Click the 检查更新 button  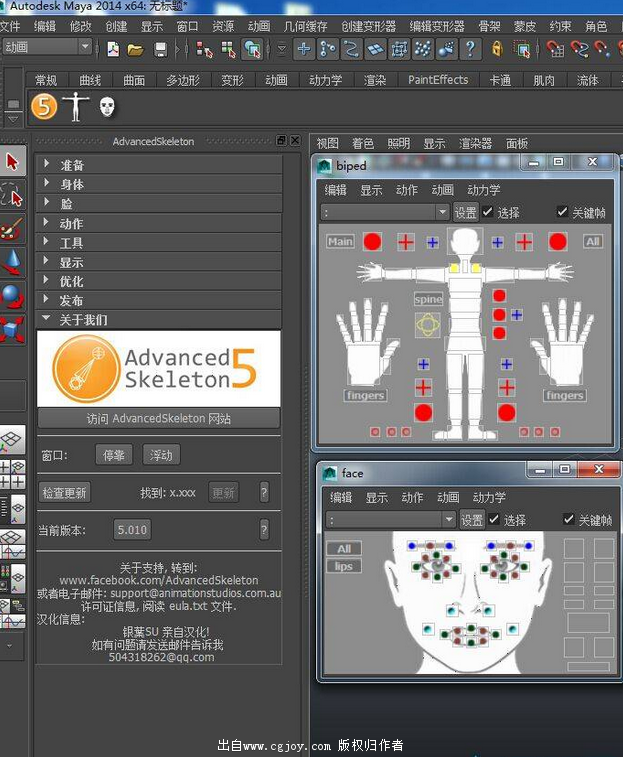(64, 492)
